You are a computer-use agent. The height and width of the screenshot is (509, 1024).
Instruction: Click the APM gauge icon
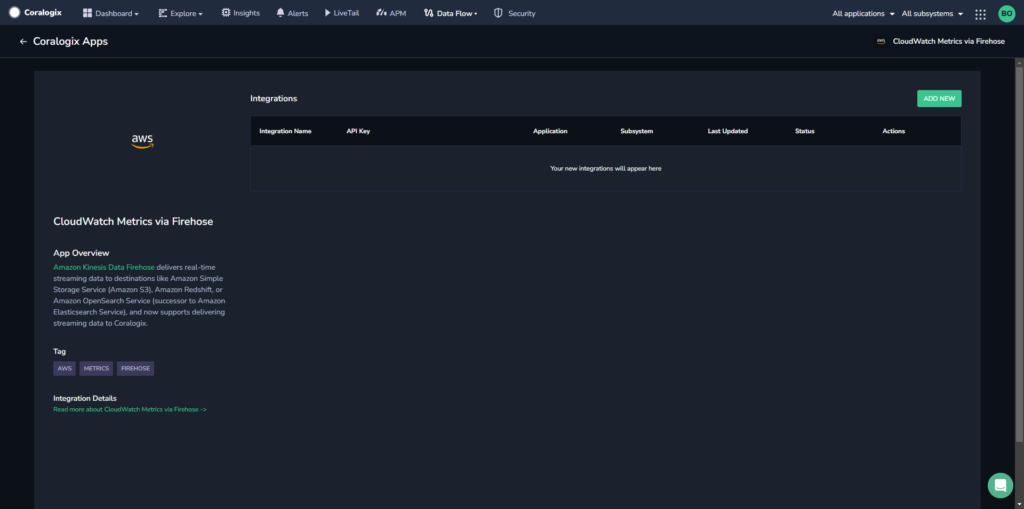click(x=381, y=12)
